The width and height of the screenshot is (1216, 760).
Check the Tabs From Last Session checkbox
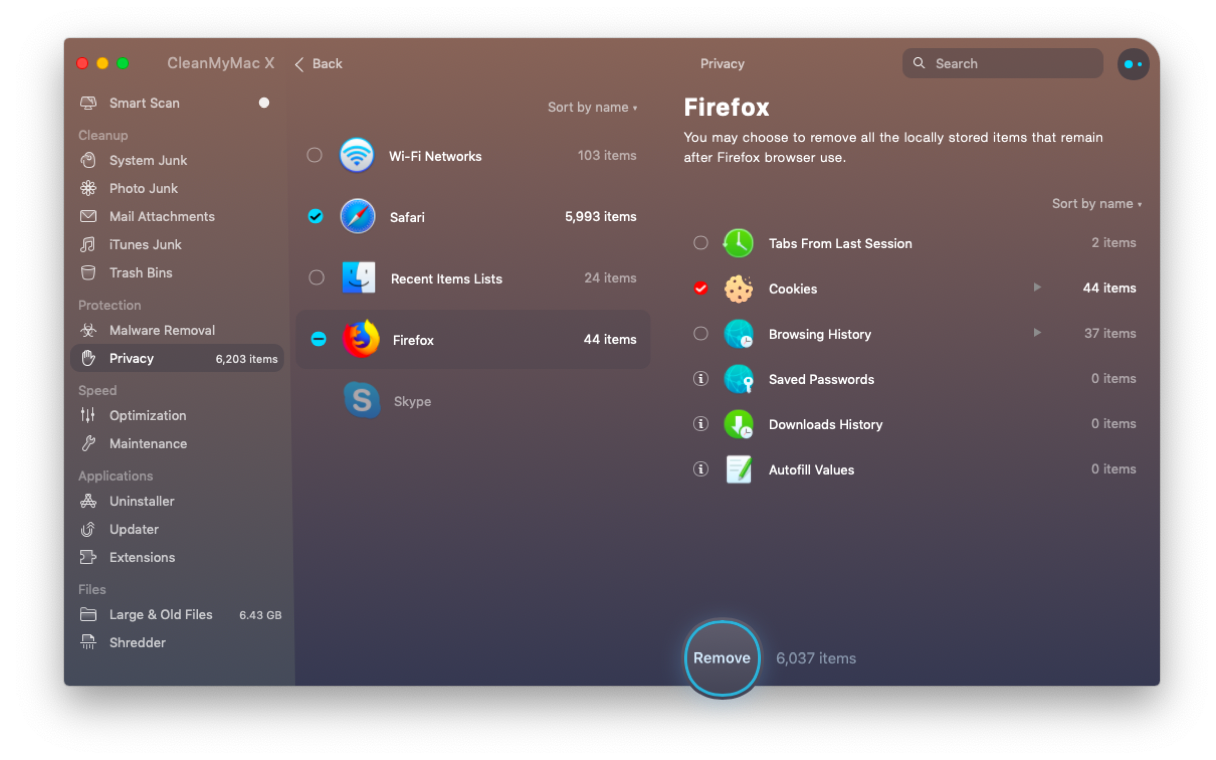(701, 243)
